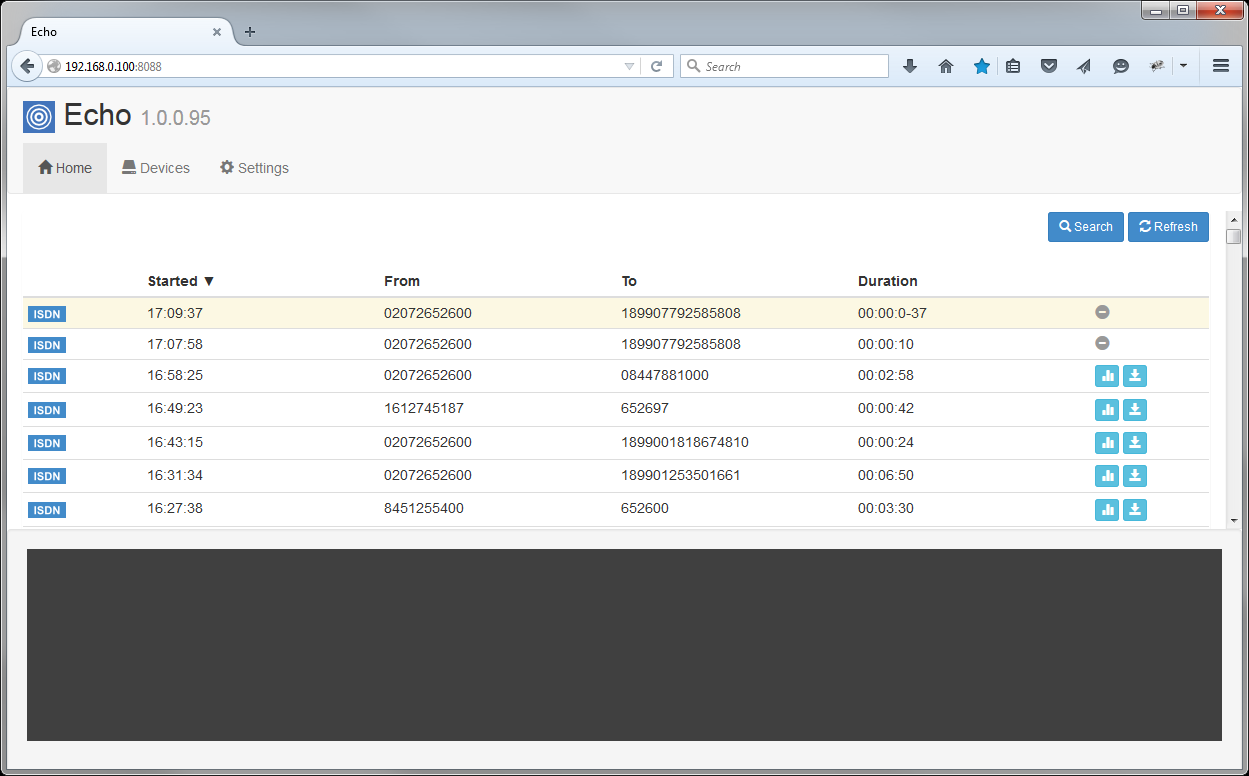Click the blue Search button
Viewport: 1249px width, 776px height.
pos(1086,227)
